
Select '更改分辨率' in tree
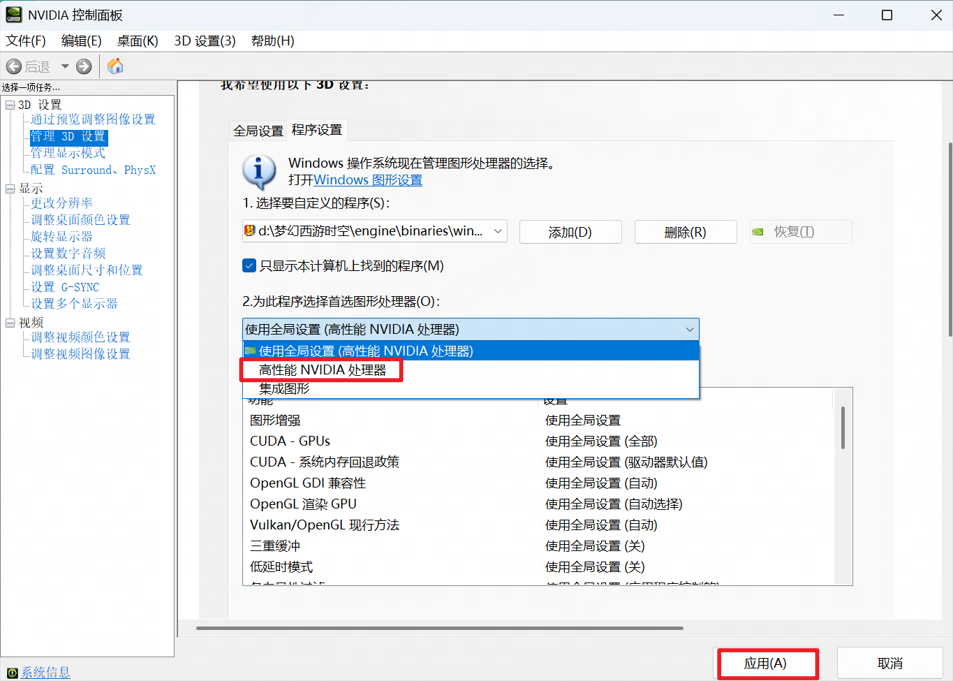[x=62, y=203]
